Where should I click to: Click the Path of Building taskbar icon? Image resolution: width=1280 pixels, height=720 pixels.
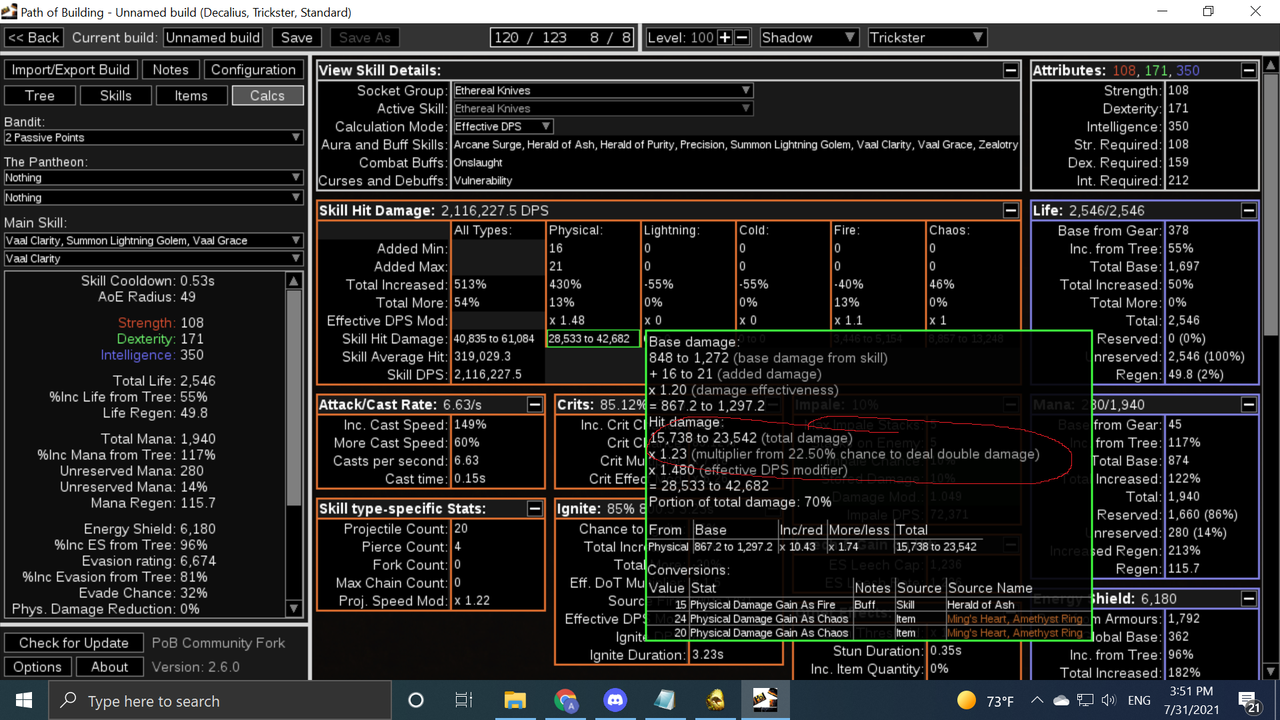pos(765,700)
